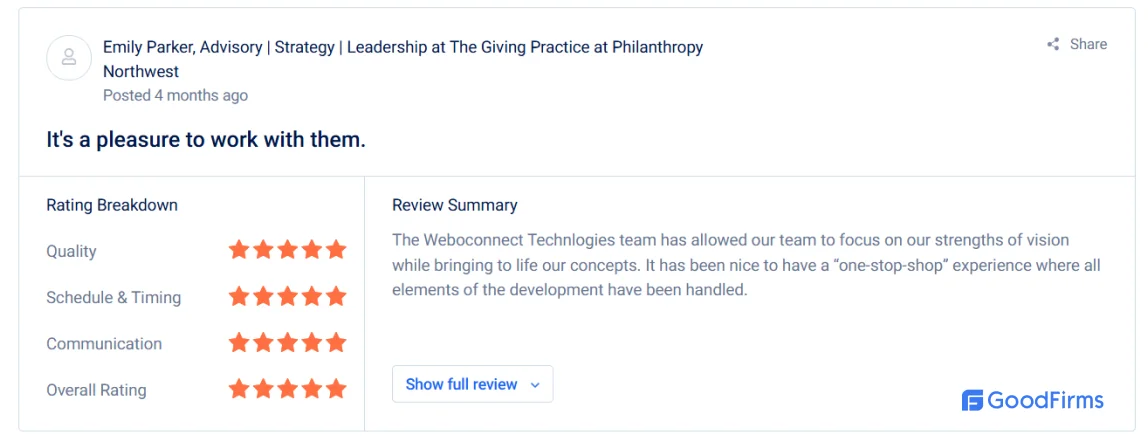
Task: Click the GoodFirms brand text
Action: pyautogui.click(x=1045, y=401)
